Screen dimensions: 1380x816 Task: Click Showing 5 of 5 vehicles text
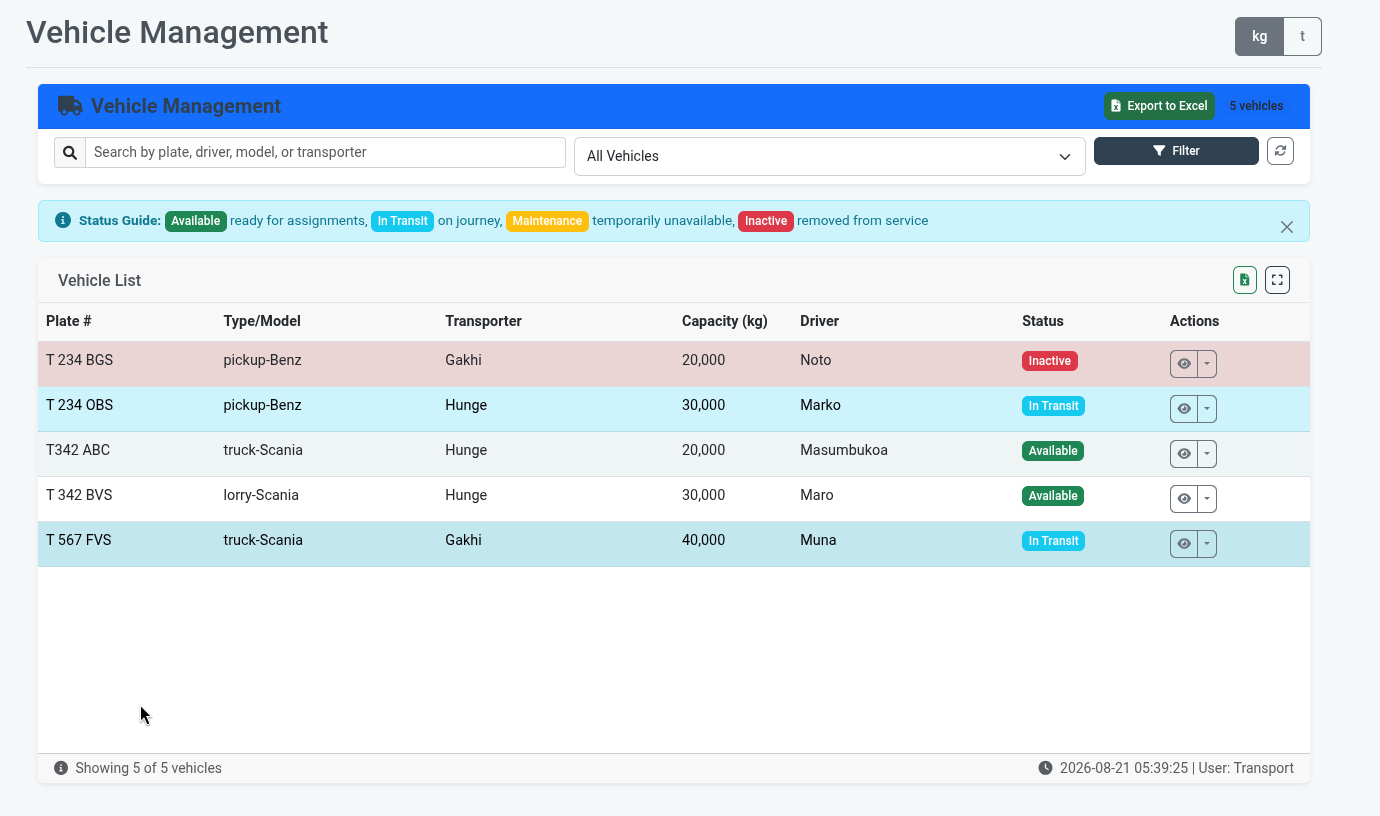149,768
